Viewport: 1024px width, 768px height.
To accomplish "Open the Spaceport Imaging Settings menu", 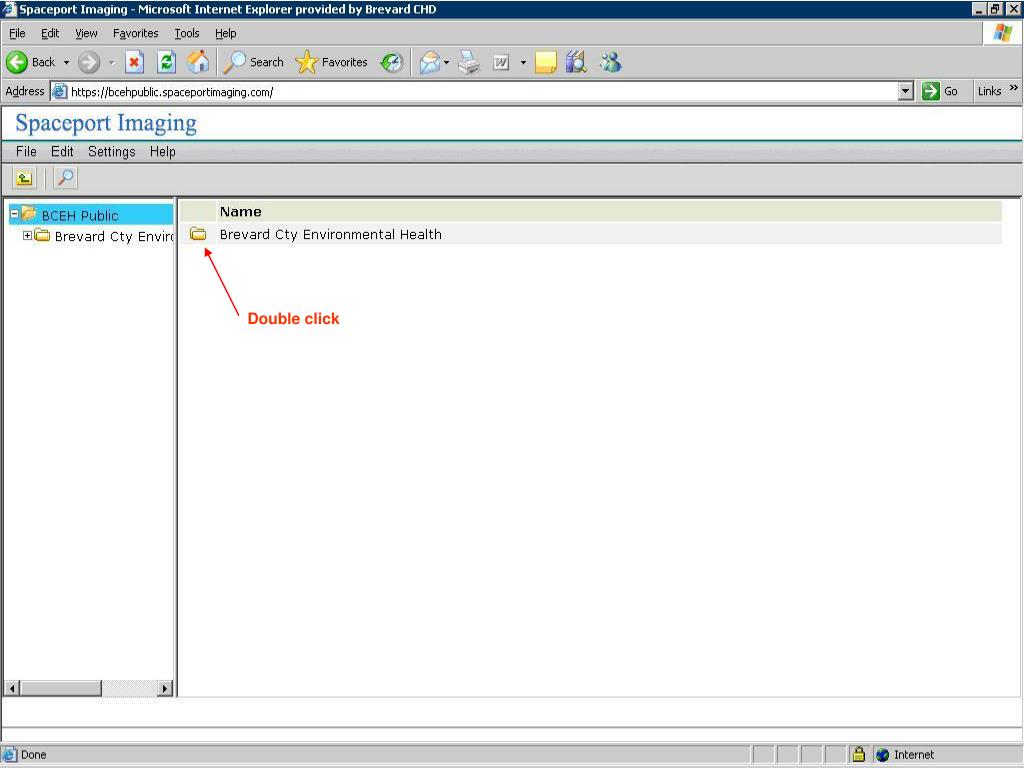I will tap(112, 152).
